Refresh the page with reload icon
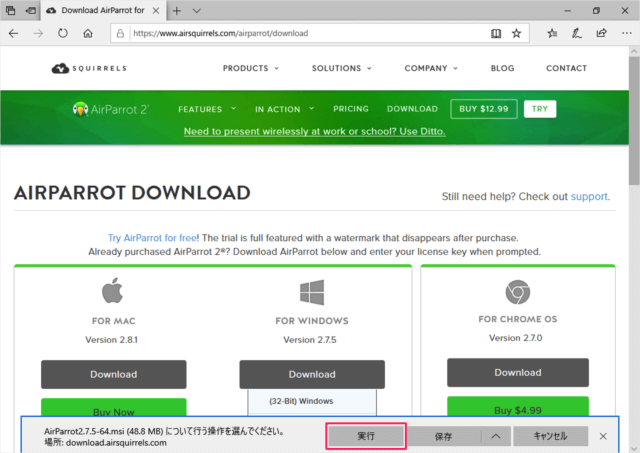This screenshot has height=453, width=640. tap(63, 33)
